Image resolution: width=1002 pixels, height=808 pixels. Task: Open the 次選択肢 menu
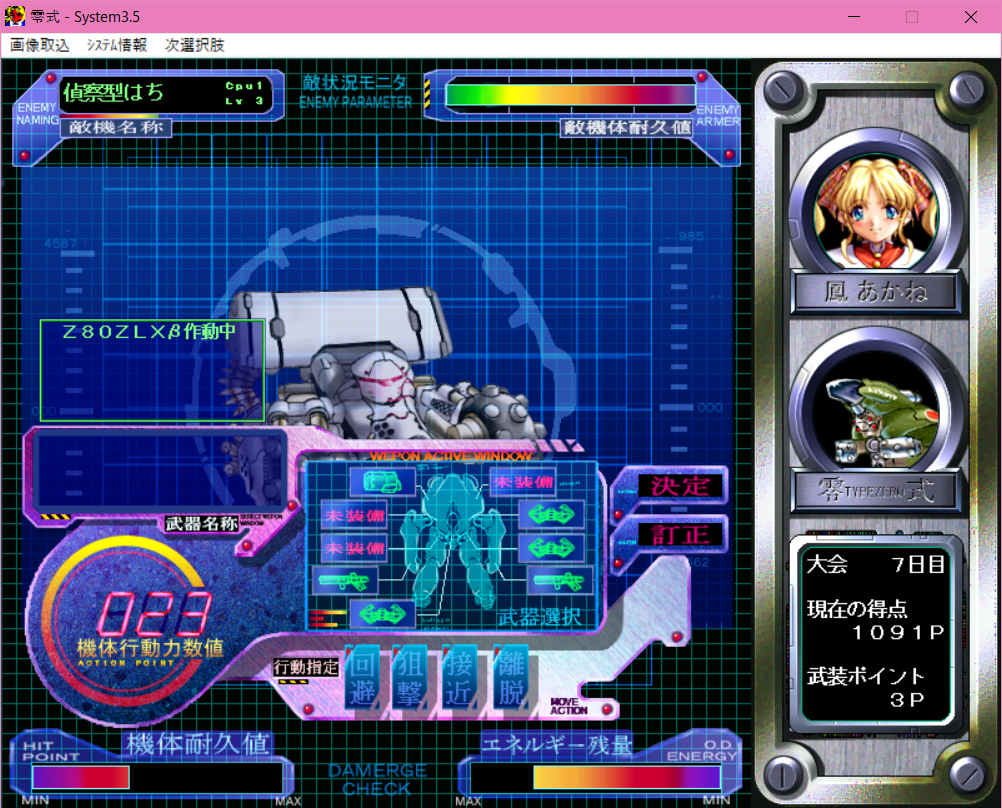pyautogui.click(x=195, y=45)
